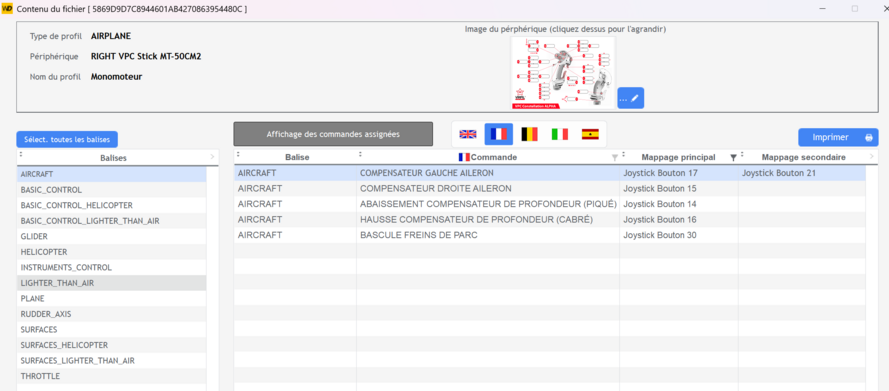Open the Balise column sort handle
The image size is (889, 391).
[x=239, y=154]
